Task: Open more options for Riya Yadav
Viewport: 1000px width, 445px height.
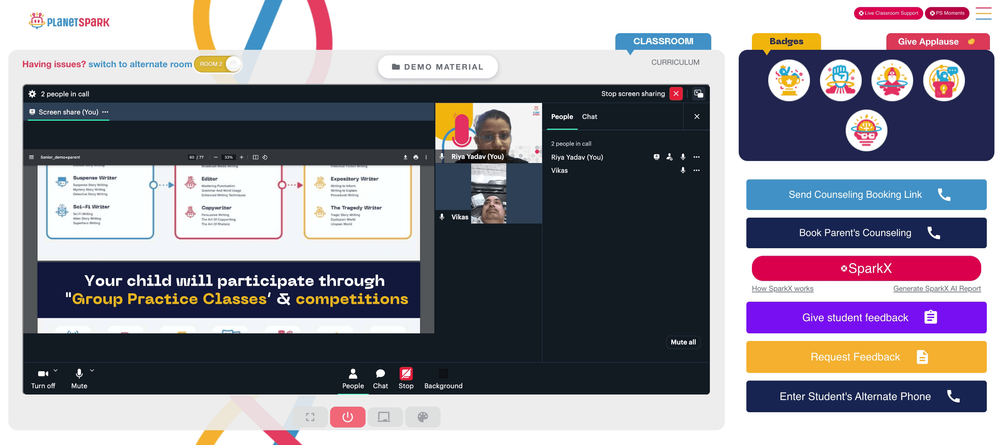Action: coord(696,157)
